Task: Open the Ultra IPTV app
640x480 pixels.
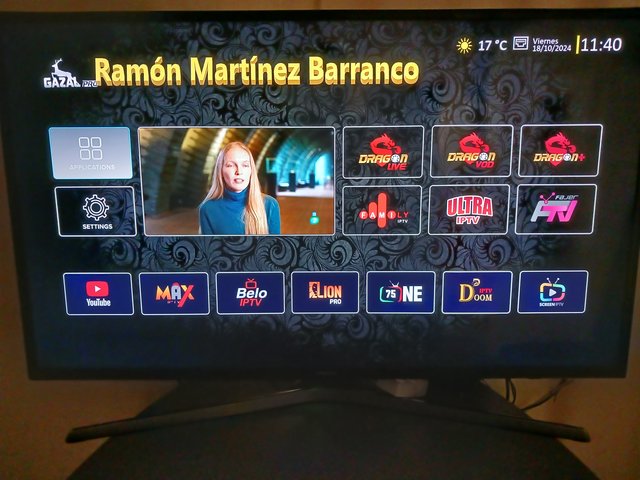Action: click(469, 210)
